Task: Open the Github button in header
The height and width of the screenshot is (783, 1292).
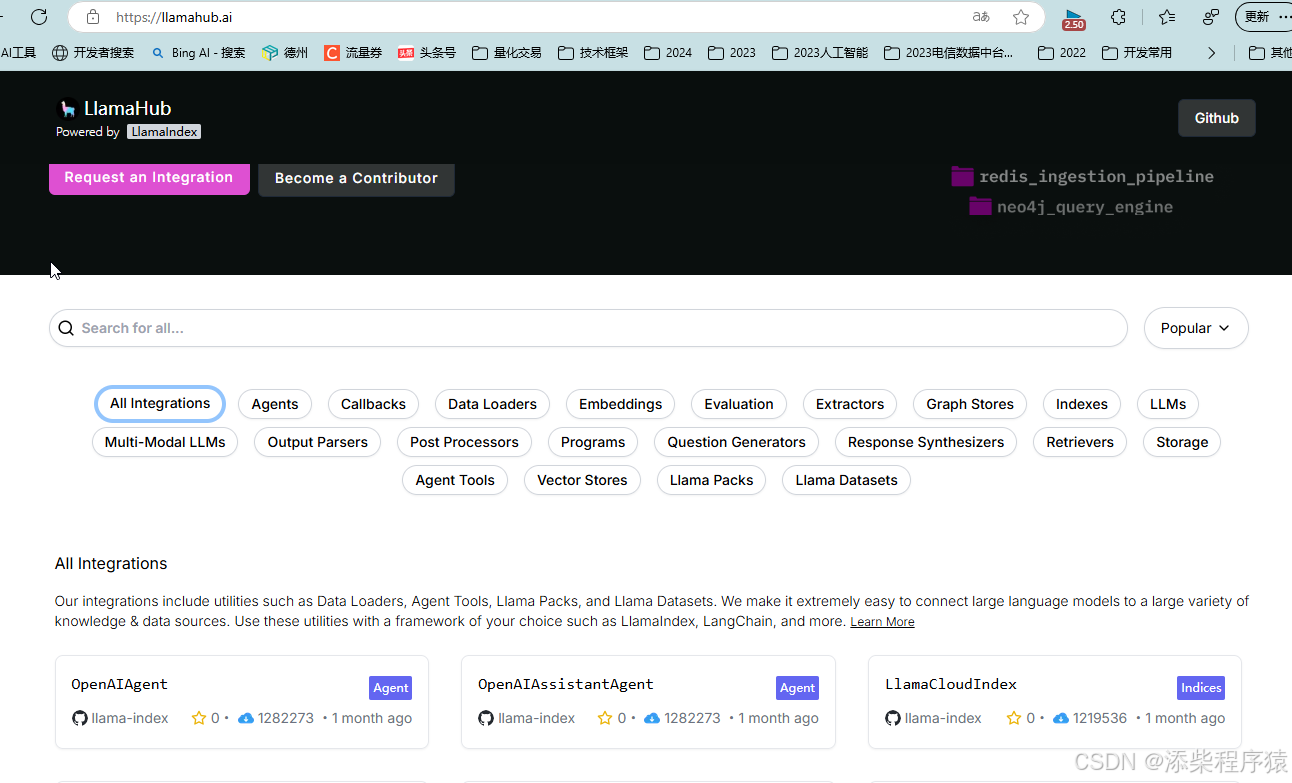Action: click(1216, 118)
